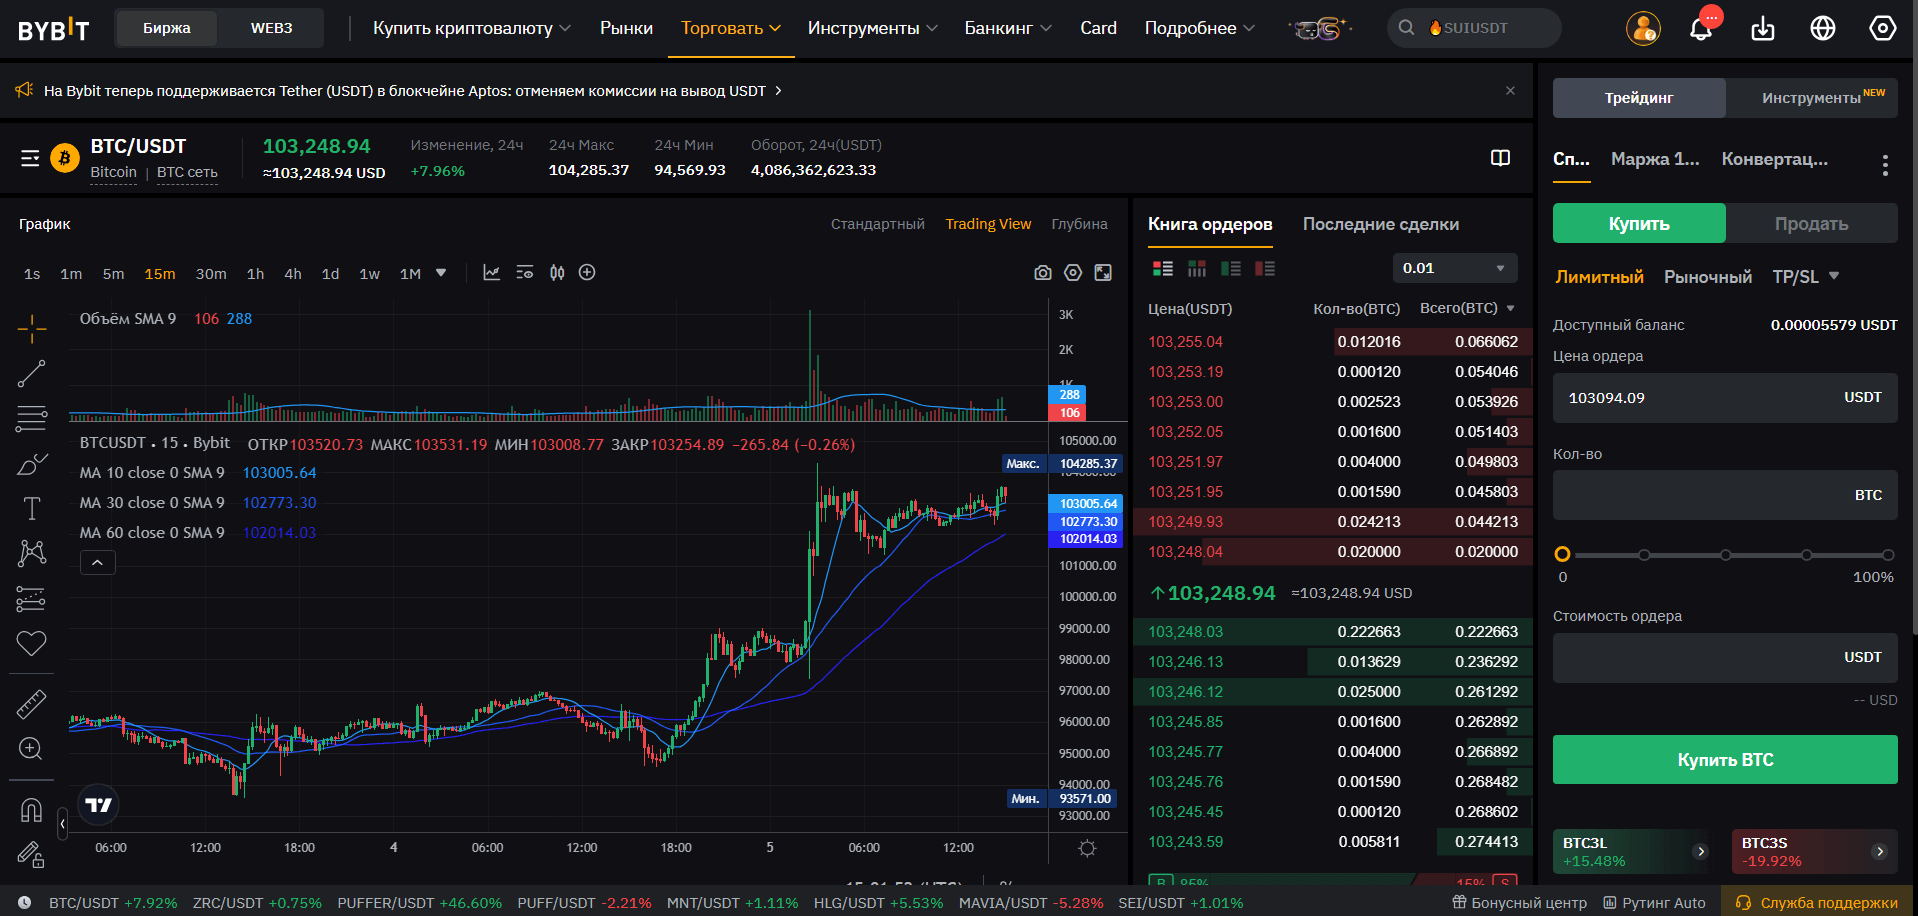
Task: Open order book 0.01 precision dropdown
Action: (x=1455, y=268)
